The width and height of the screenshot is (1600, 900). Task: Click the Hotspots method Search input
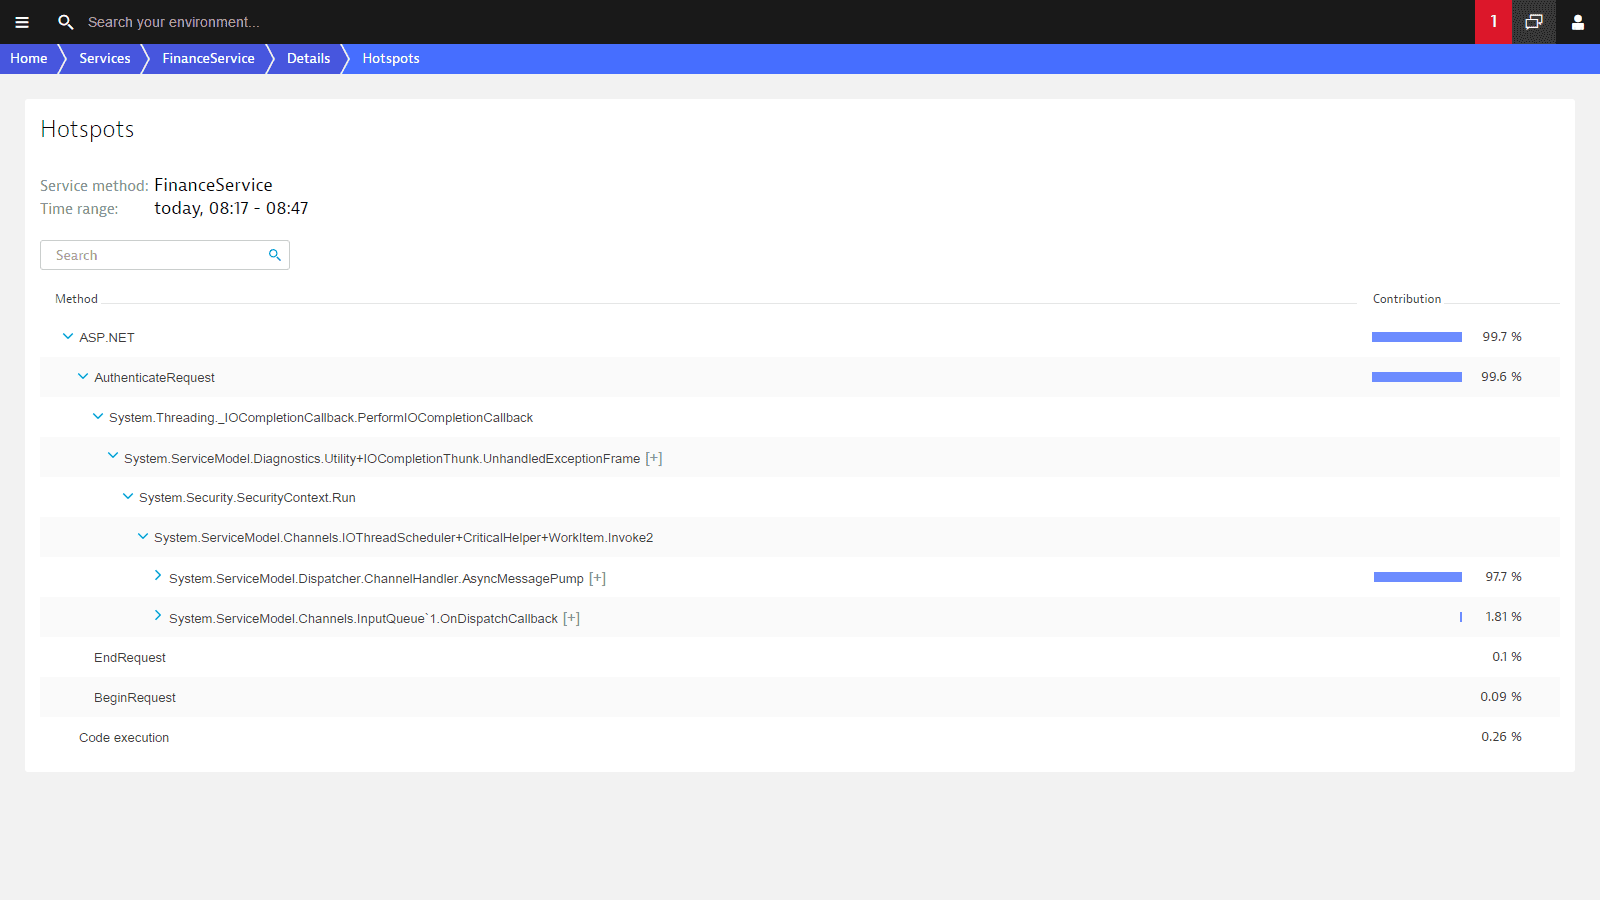[165, 255]
